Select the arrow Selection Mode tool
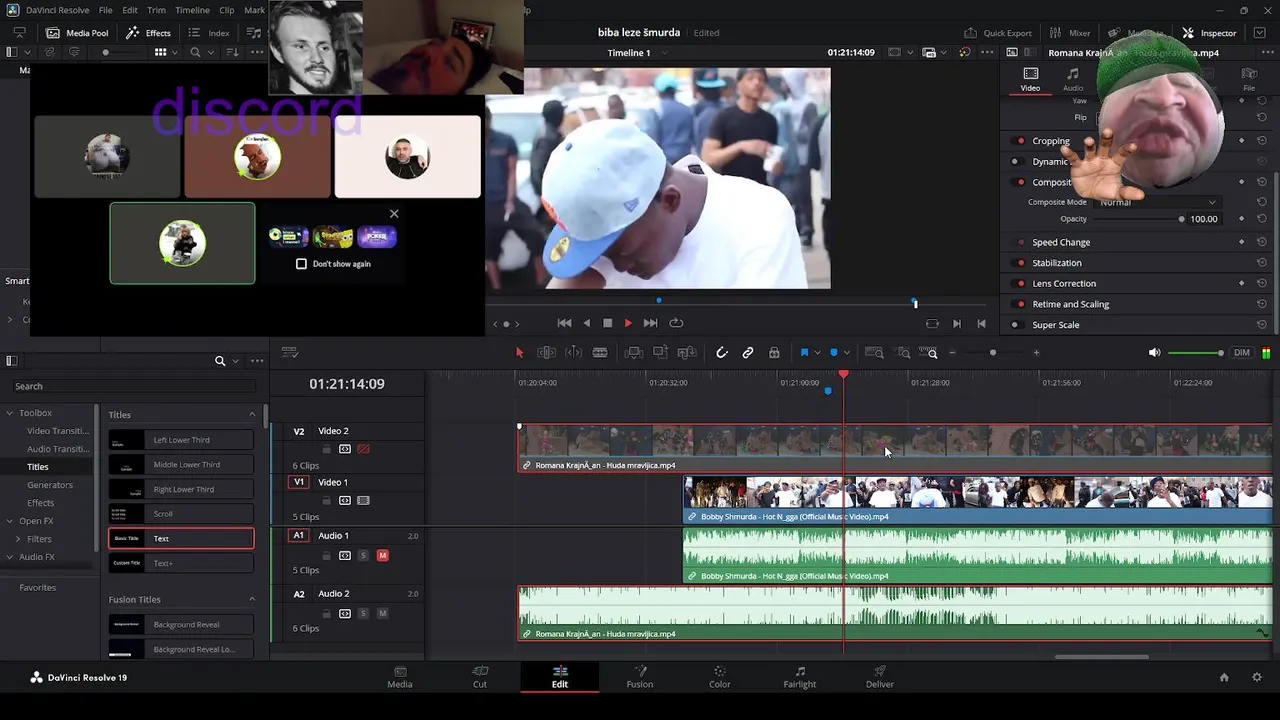 (x=519, y=353)
